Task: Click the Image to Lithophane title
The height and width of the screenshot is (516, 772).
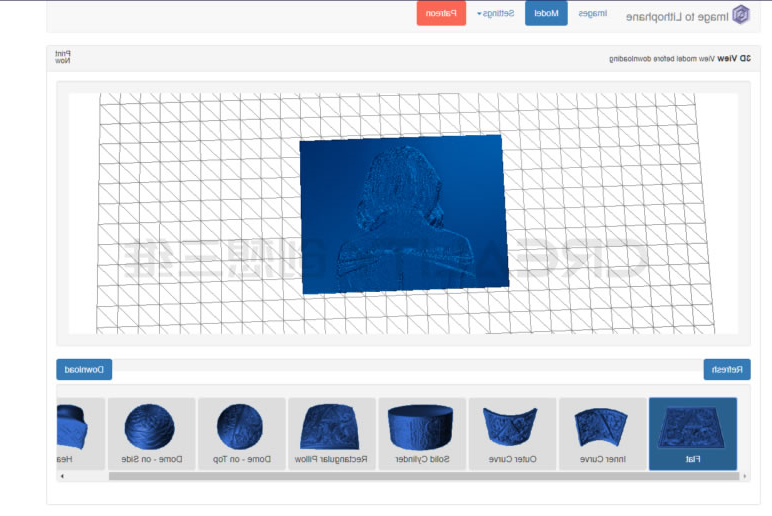Action: click(676, 15)
